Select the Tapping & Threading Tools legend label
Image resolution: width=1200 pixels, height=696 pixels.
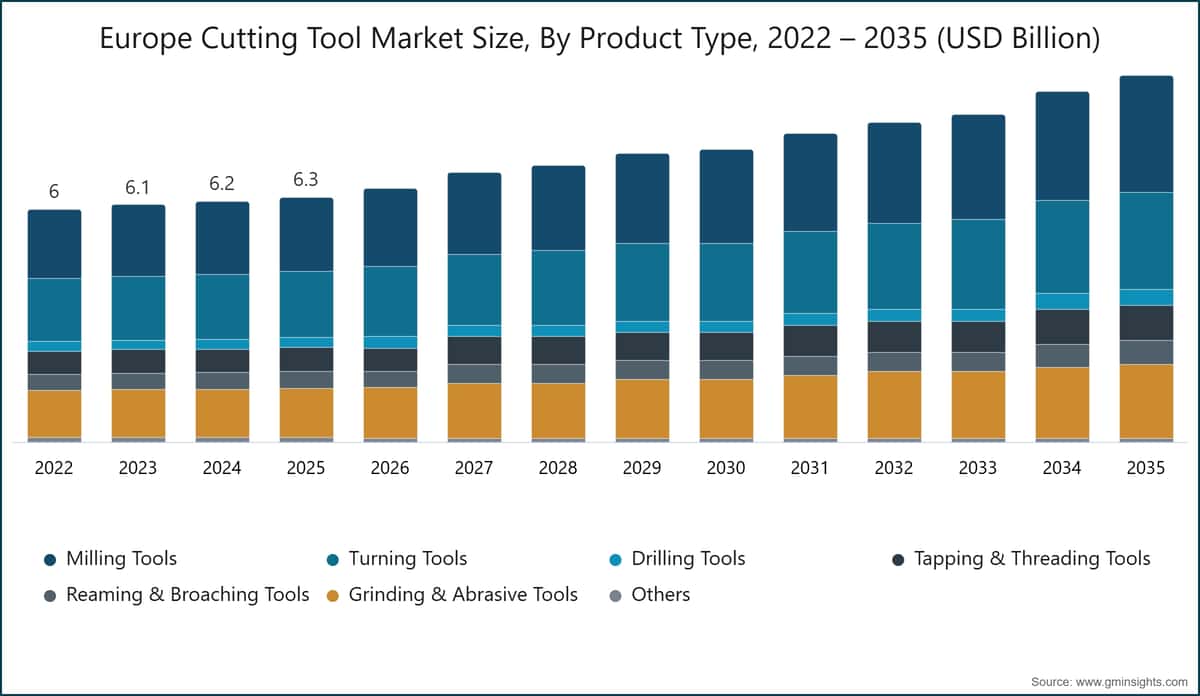point(1032,559)
